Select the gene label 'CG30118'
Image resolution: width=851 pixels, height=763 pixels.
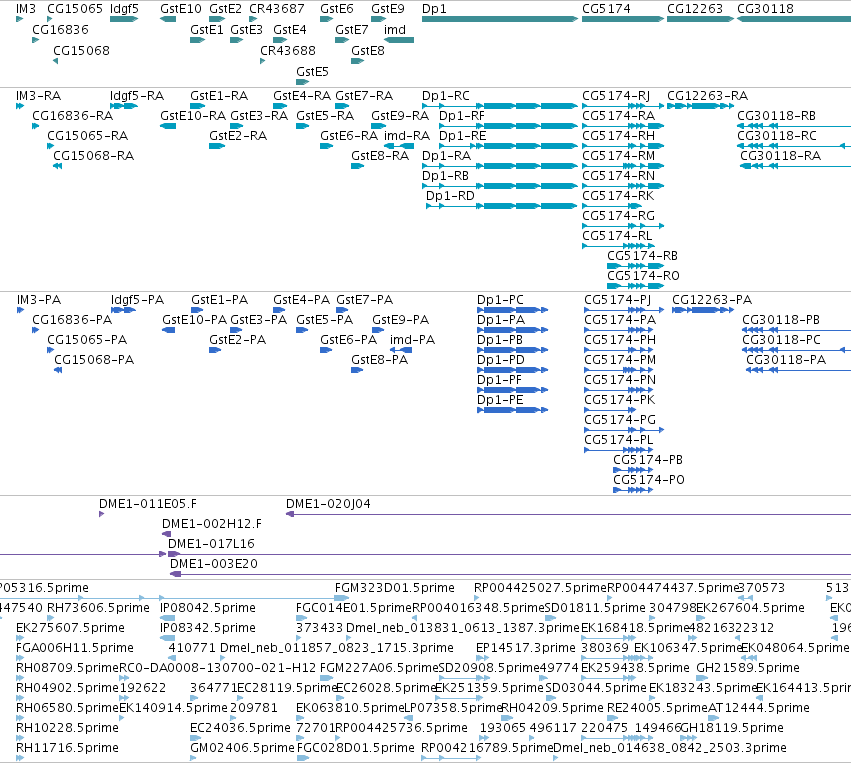click(765, 9)
